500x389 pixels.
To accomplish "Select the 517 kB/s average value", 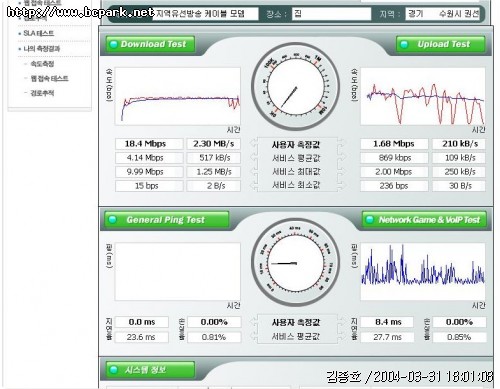I will (215, 158).
